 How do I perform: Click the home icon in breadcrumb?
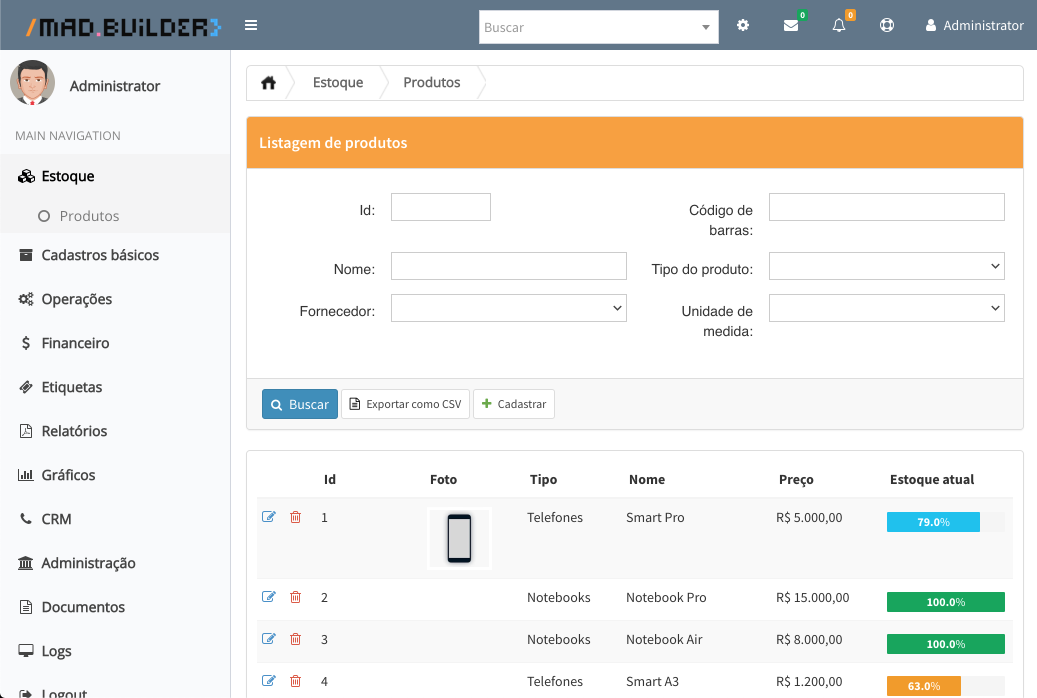269,83
